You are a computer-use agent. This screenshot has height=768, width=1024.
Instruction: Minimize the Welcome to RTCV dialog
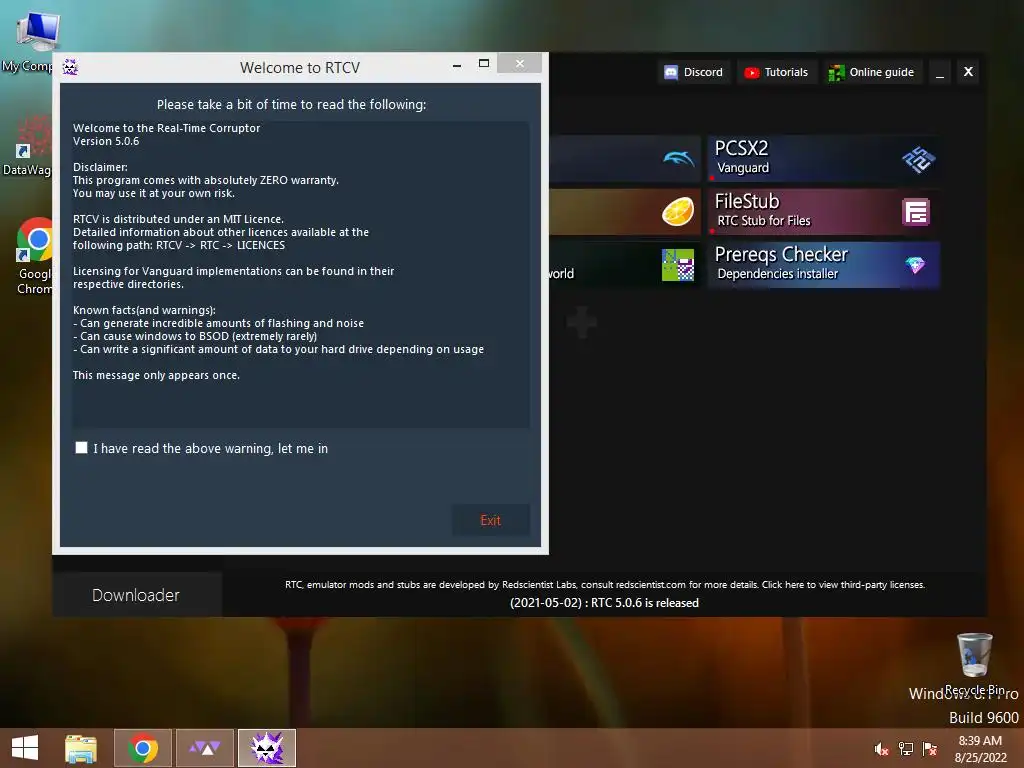click(457, 65)
